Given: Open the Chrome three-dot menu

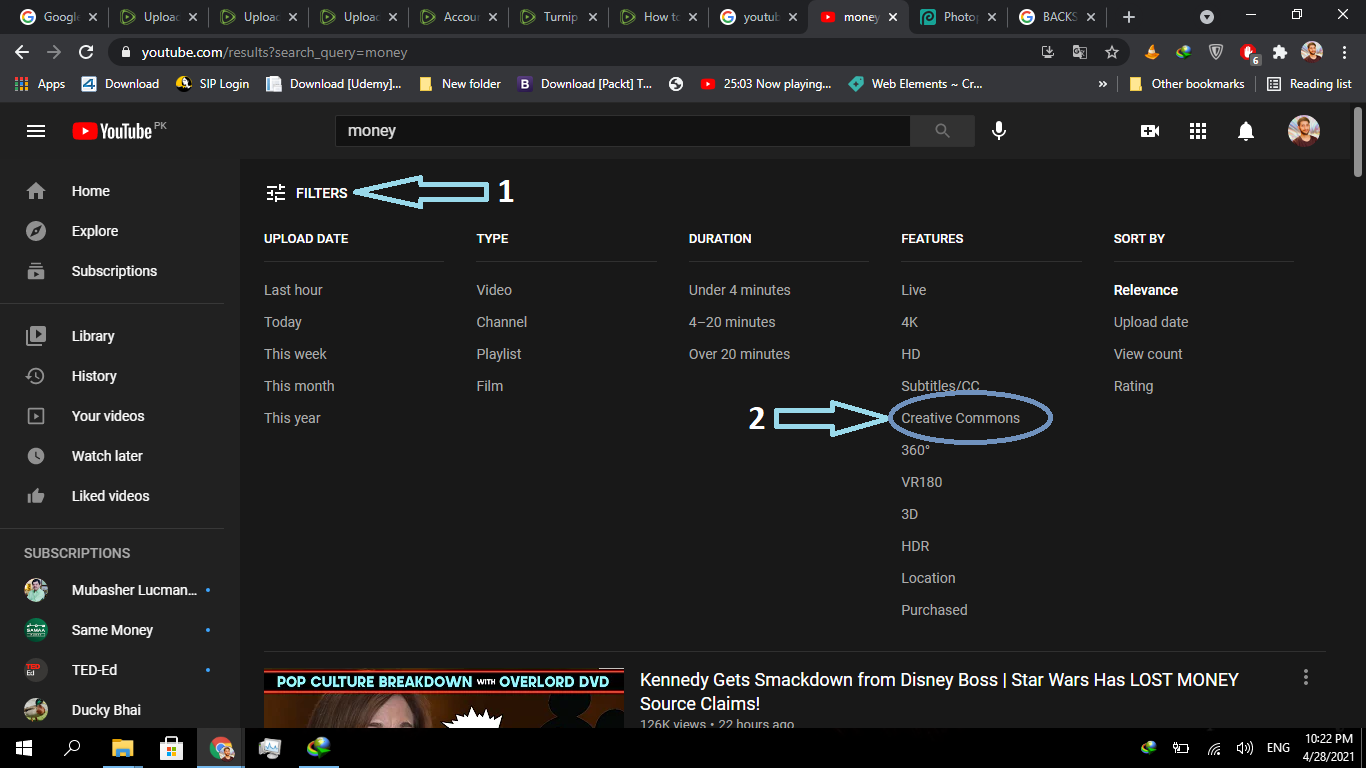Looking at the screenshot, I should coord(1344,52).
